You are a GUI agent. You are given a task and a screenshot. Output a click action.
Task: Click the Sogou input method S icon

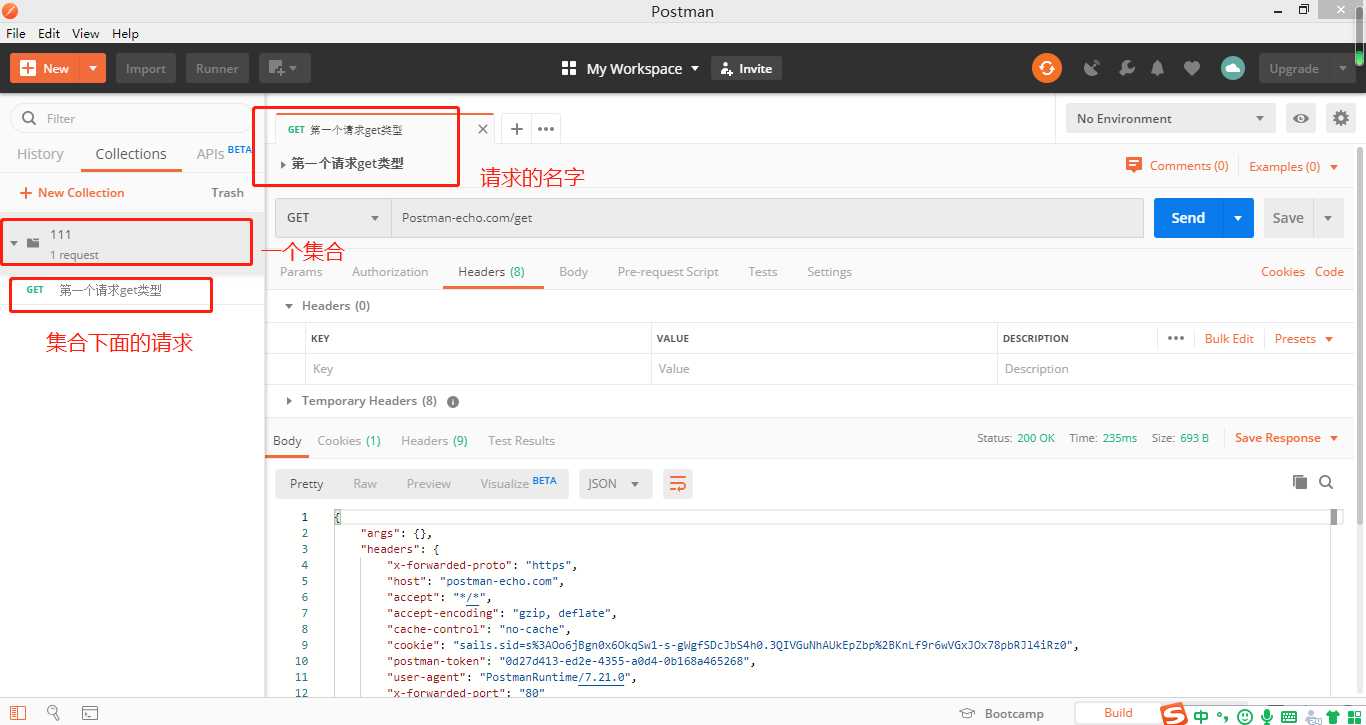coord(1174,715)
